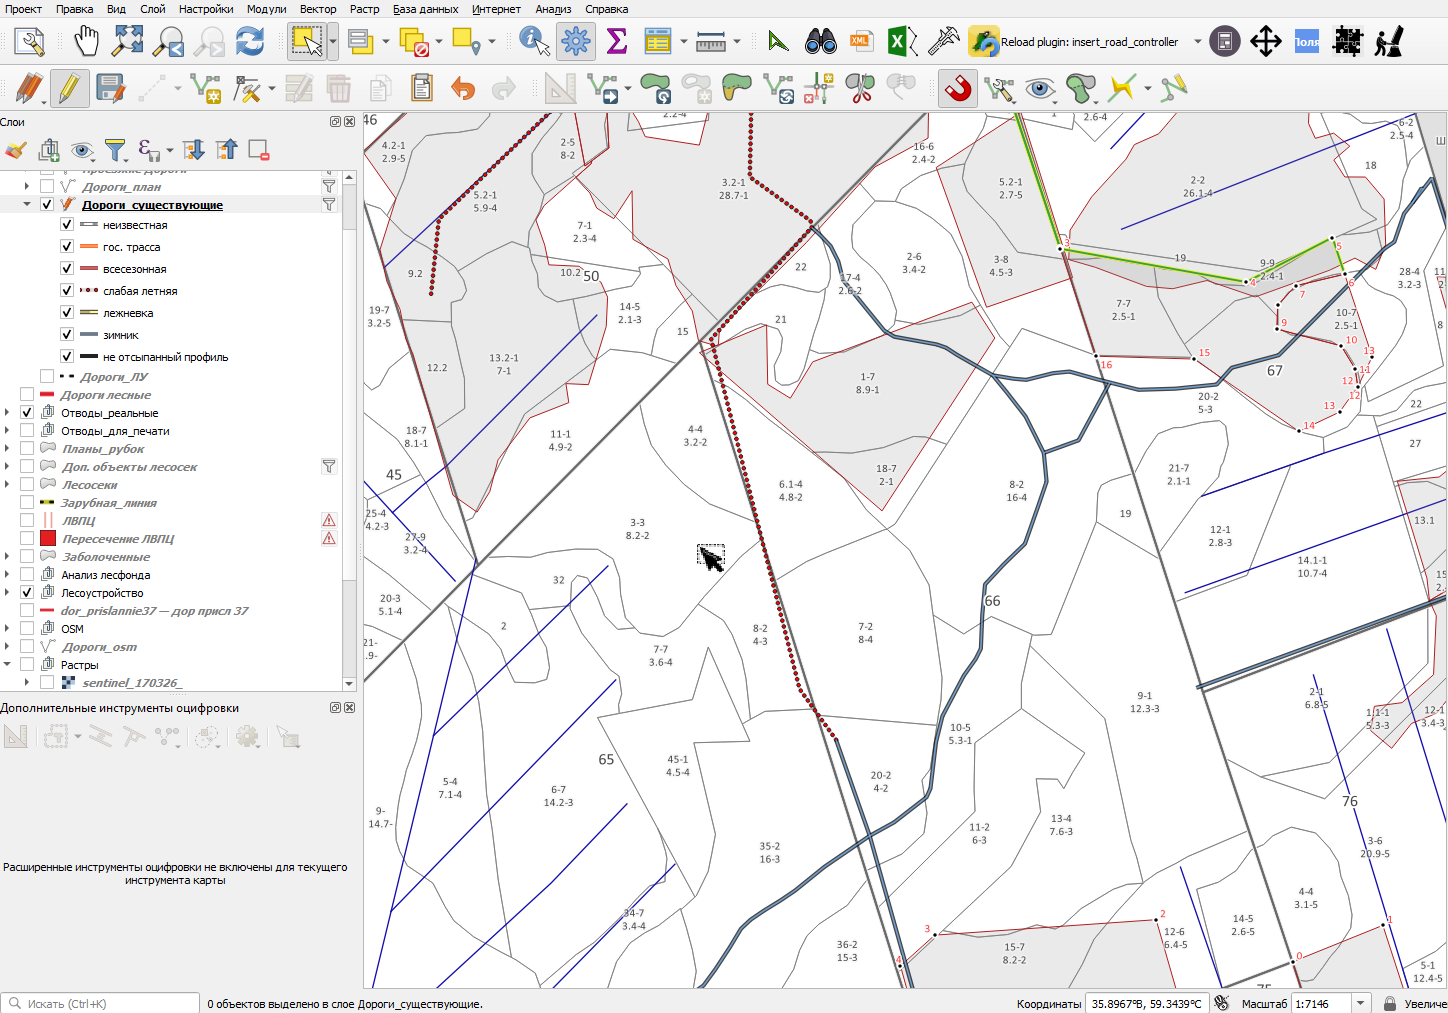The height and width of the screenshot is (1013, 1448).
Task: Refresh the map canvas
Action: pos(250,42)
